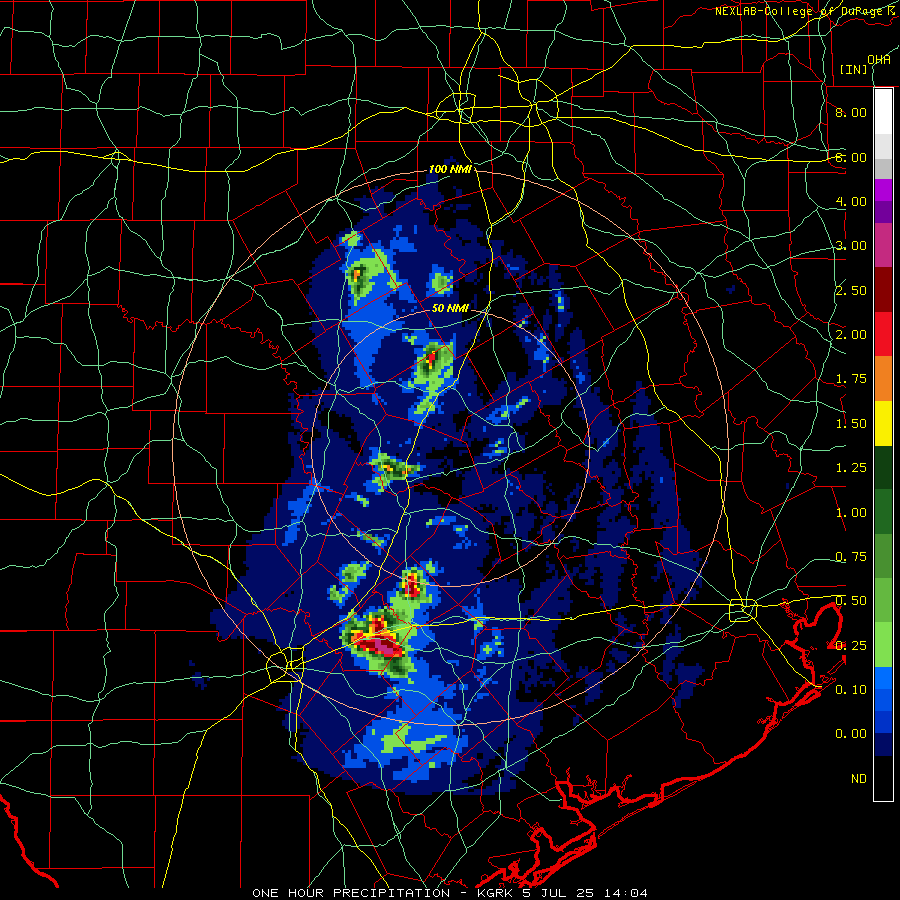The height and width of the screenshot is (900, 900).
Task: Click the 100 NMI range ring label
Action: (x=450, y=169)
